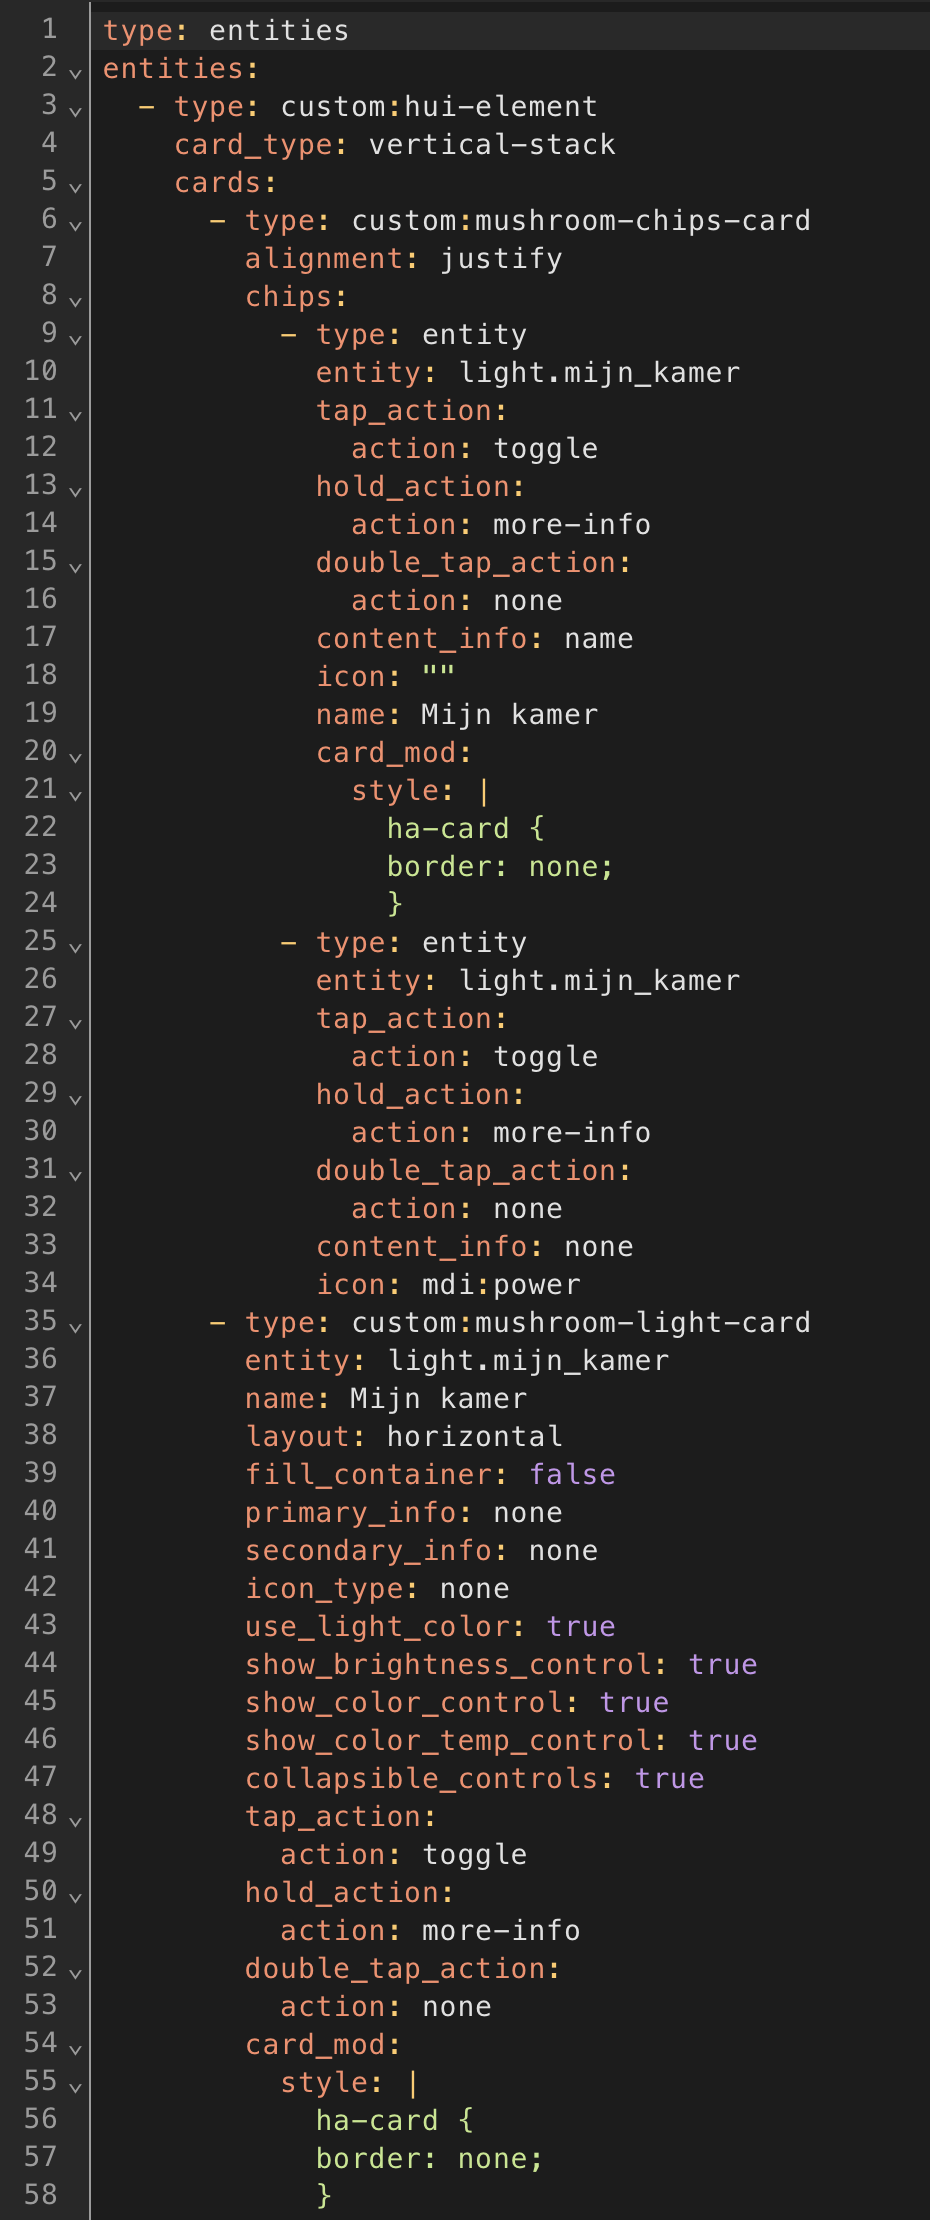Collapse the second entity chip at line 25
This screenshot has width=930, height=2220.
click(75, 946)
